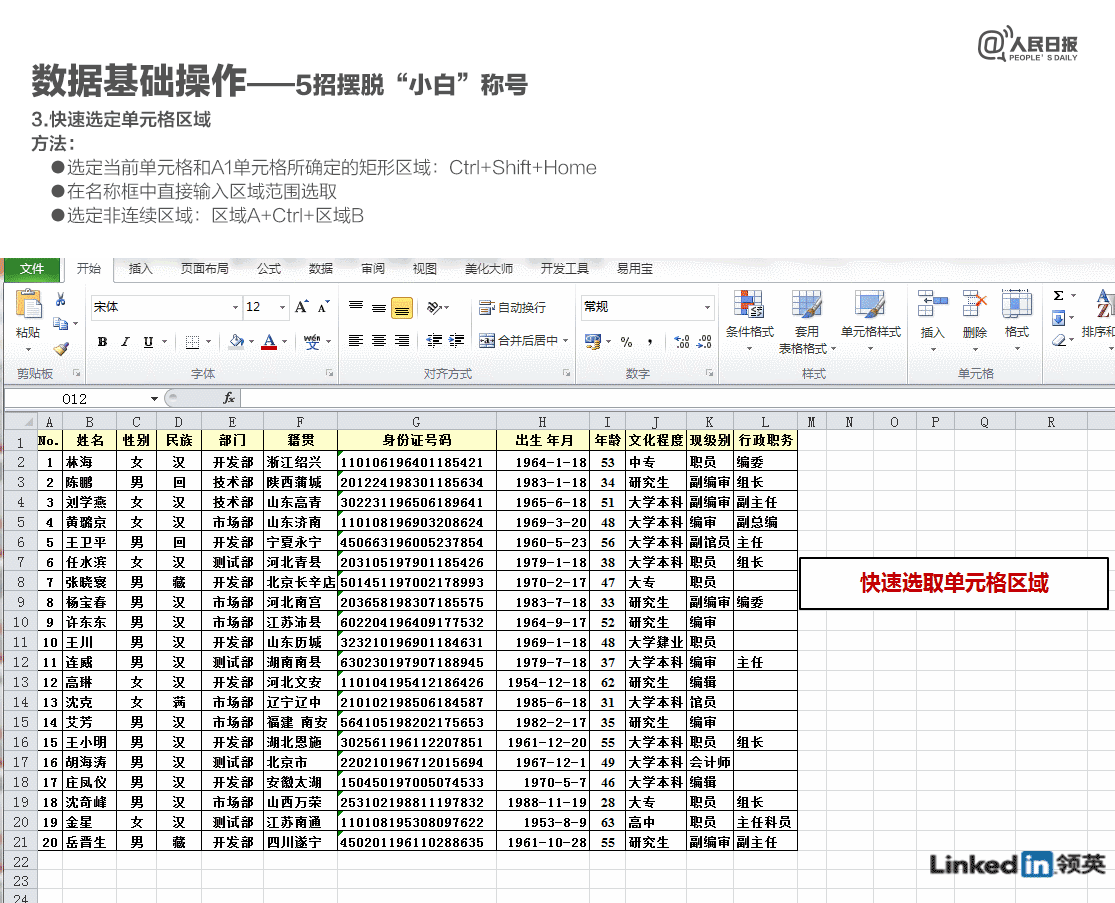Open 格式 cell format menu
This screenshot has width=1115, height=903.
pyautogui.click(x=1017, y=320)
